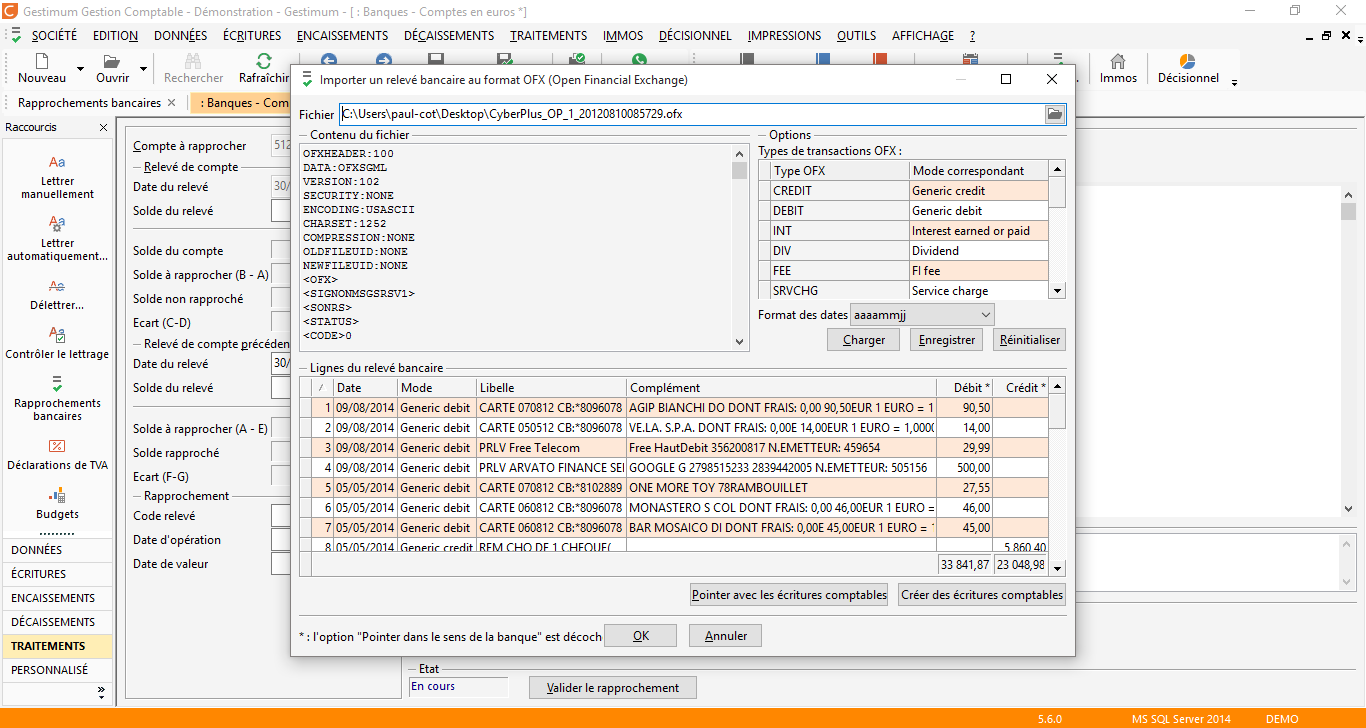Browse for OFX file with folder icon
This screenshot has width=1366, height=728.
tap(1055, 114)
